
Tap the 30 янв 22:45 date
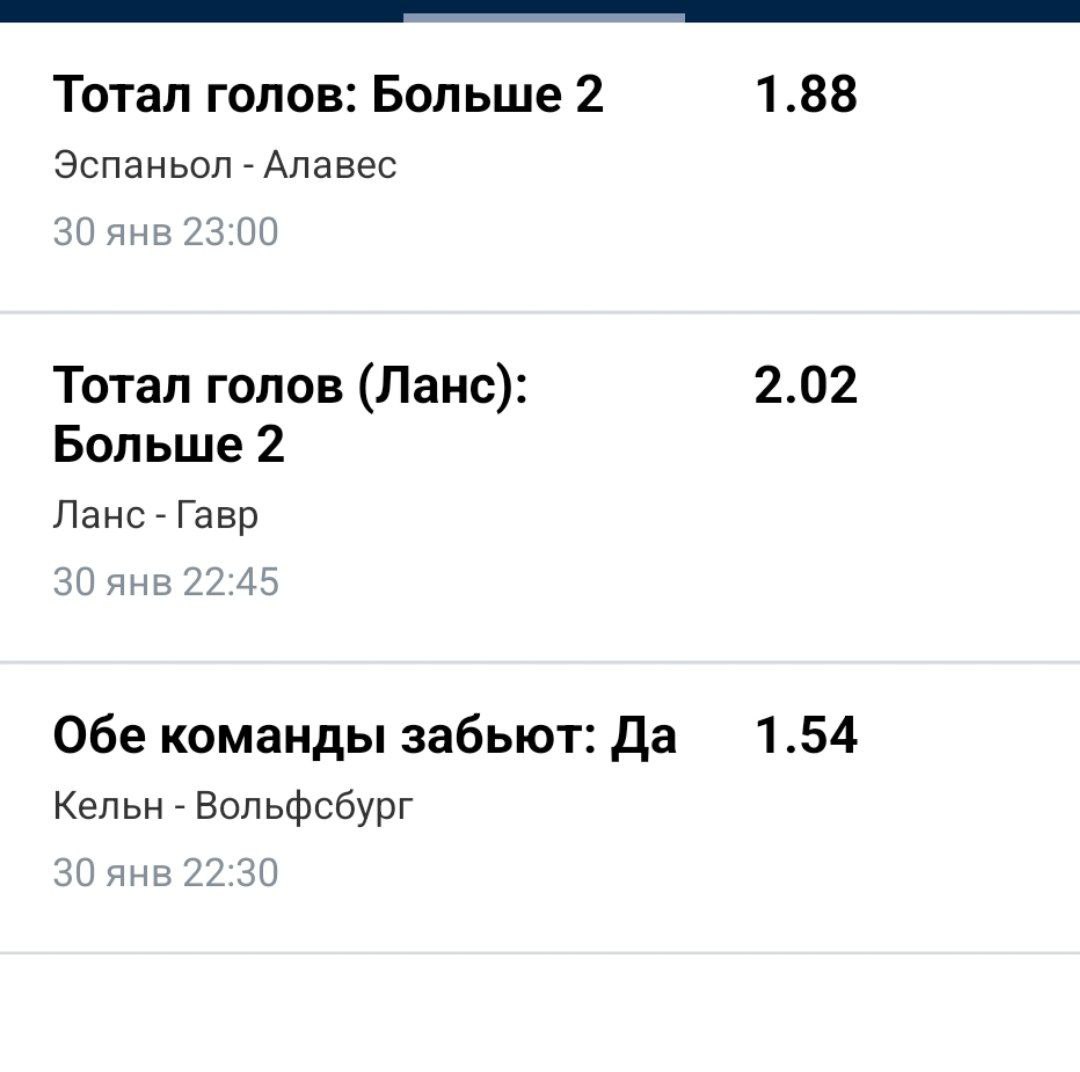pyautogui.click(x=166, y=582)
